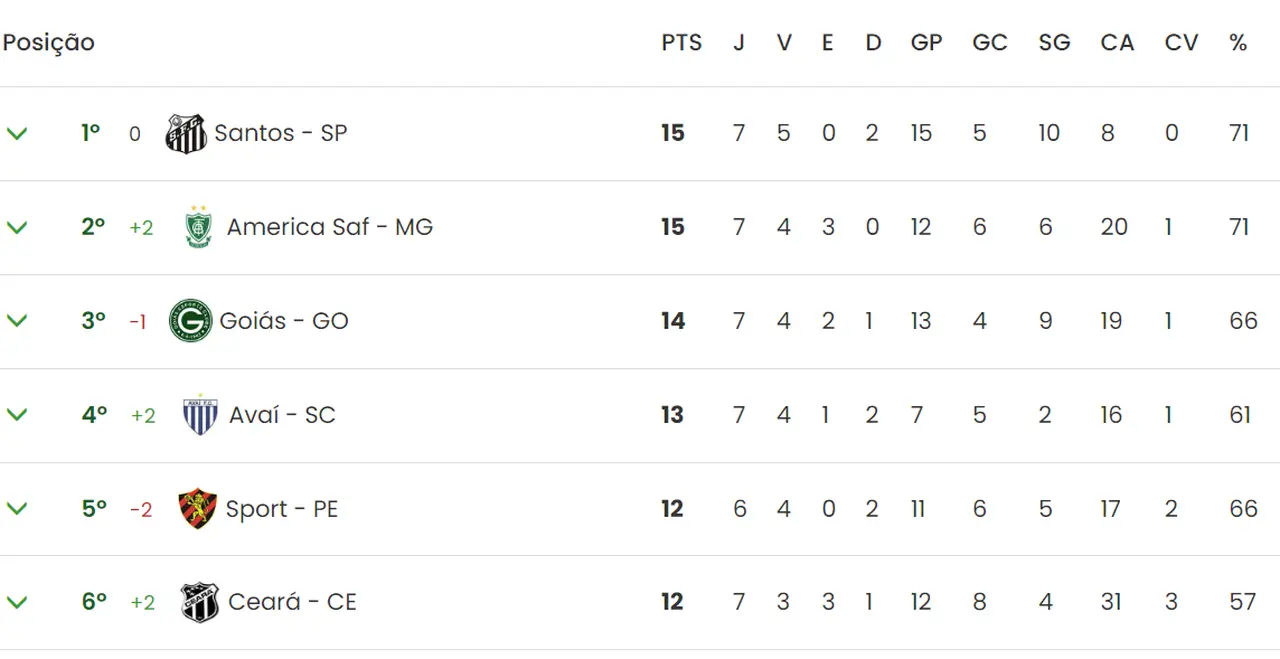Sort table by PTS column header
This screenshot has width=1280, height=659.
click(681, 43)
